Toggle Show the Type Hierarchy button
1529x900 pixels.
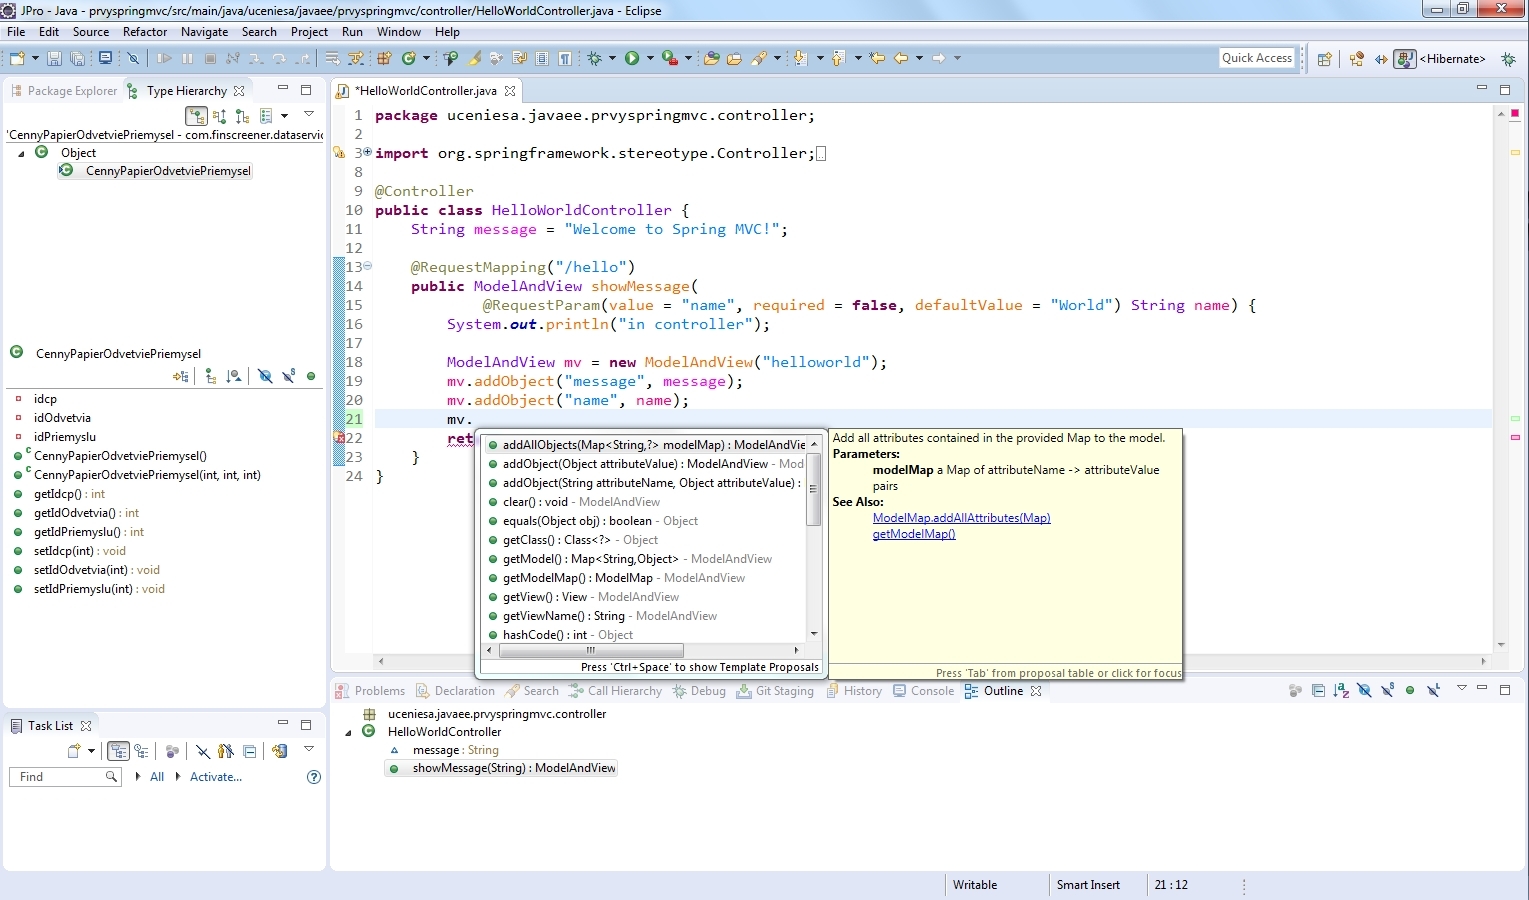coord(197,116)
